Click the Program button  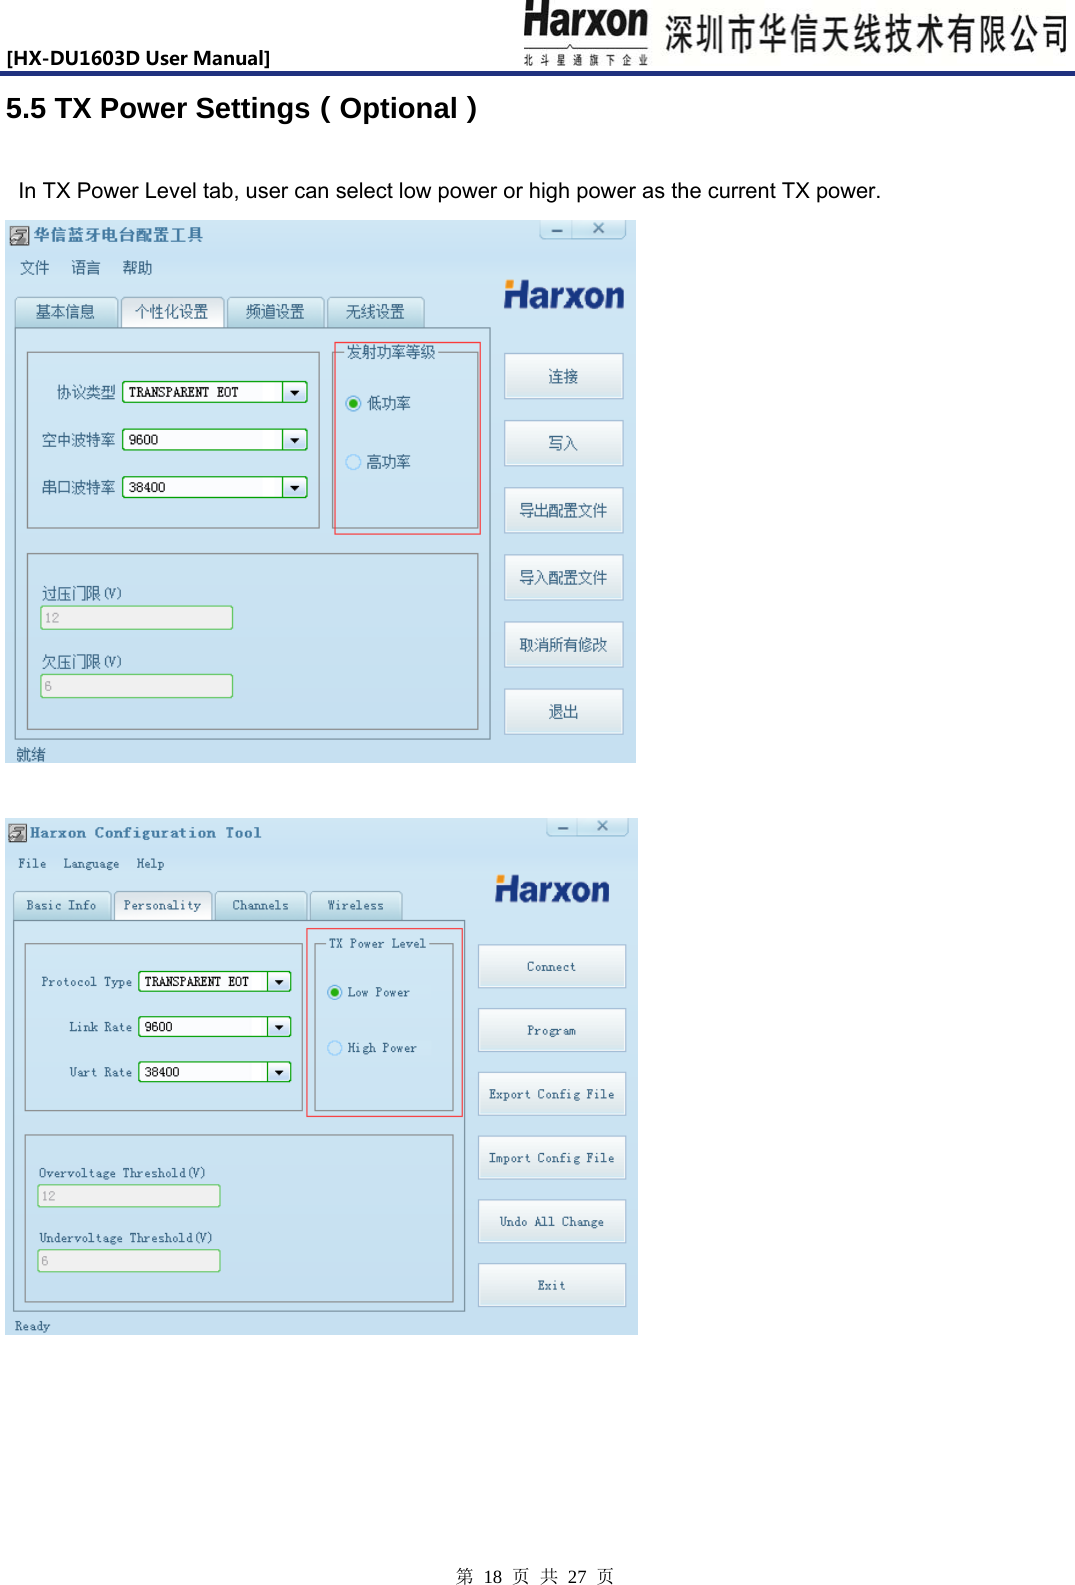click(x=552, y=1030)
